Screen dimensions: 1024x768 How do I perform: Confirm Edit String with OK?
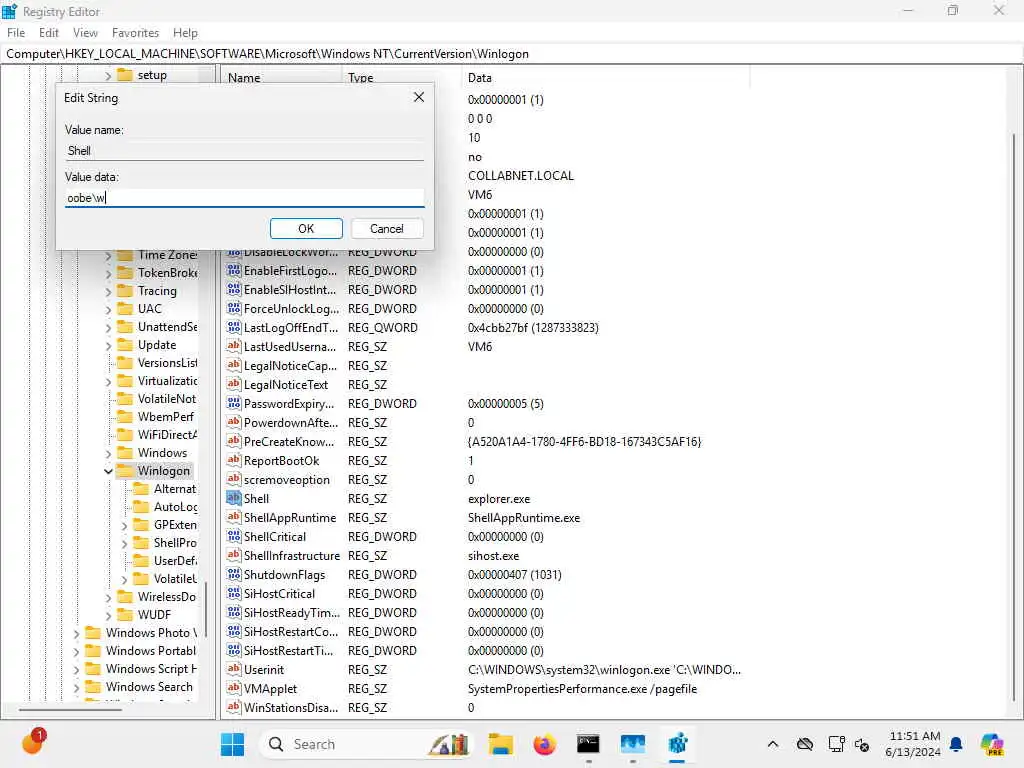306,229
